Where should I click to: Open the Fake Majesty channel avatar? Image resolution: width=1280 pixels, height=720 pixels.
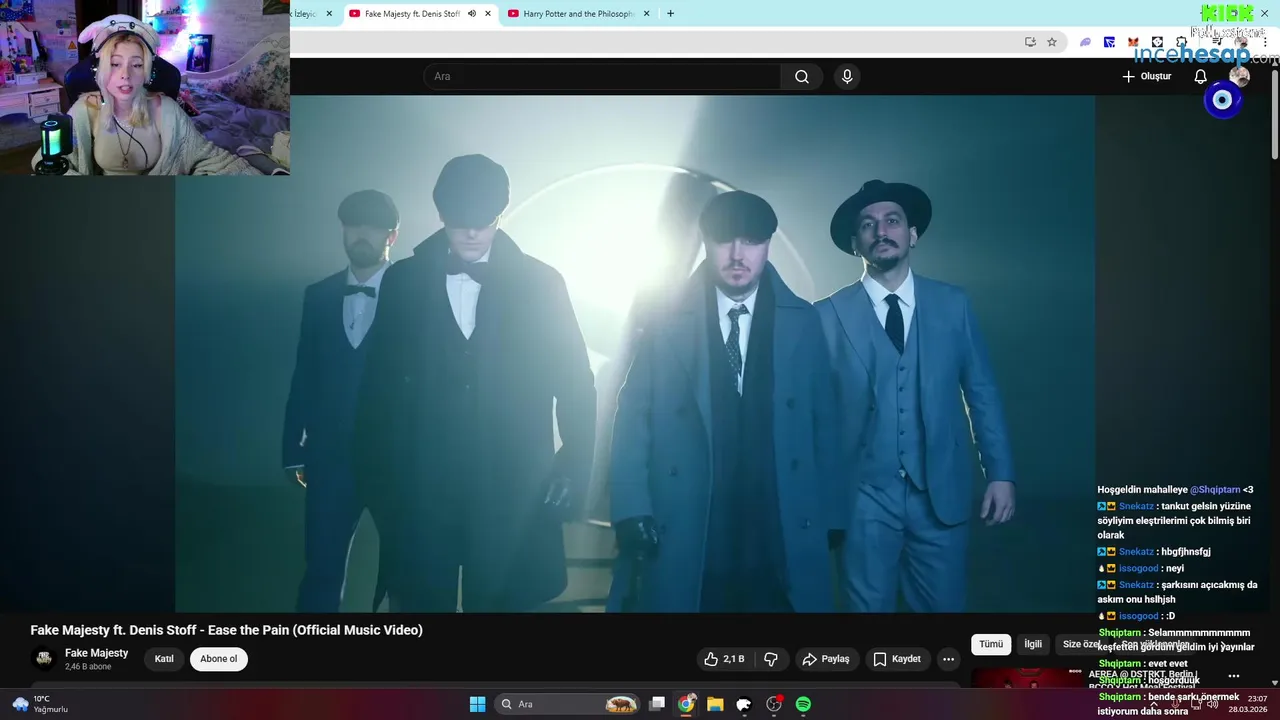[x=43, y=658]
